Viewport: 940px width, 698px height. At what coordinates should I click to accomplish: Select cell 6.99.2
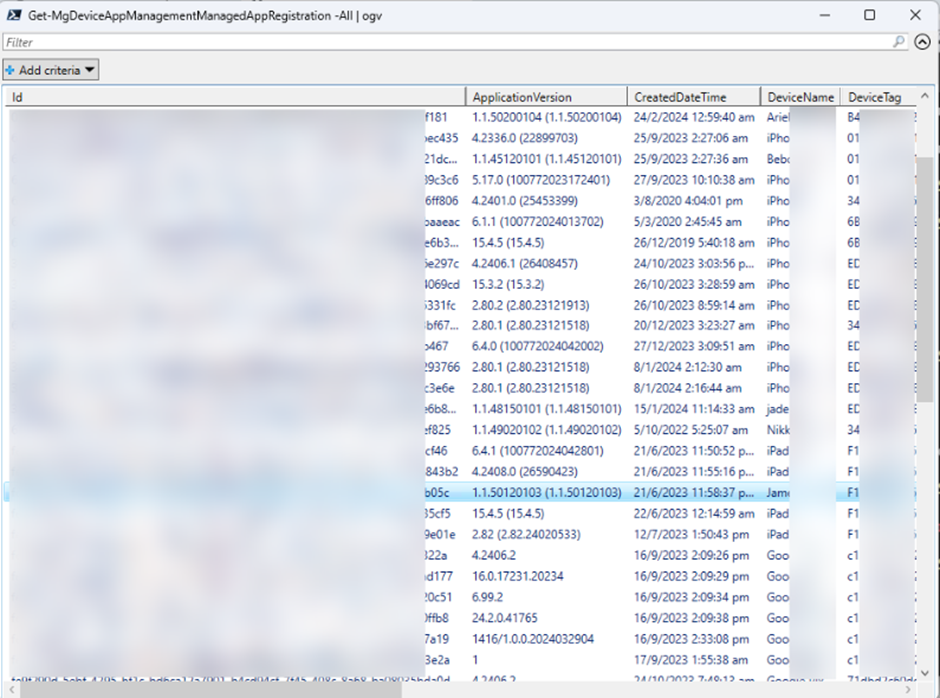(x=487, y=597)
